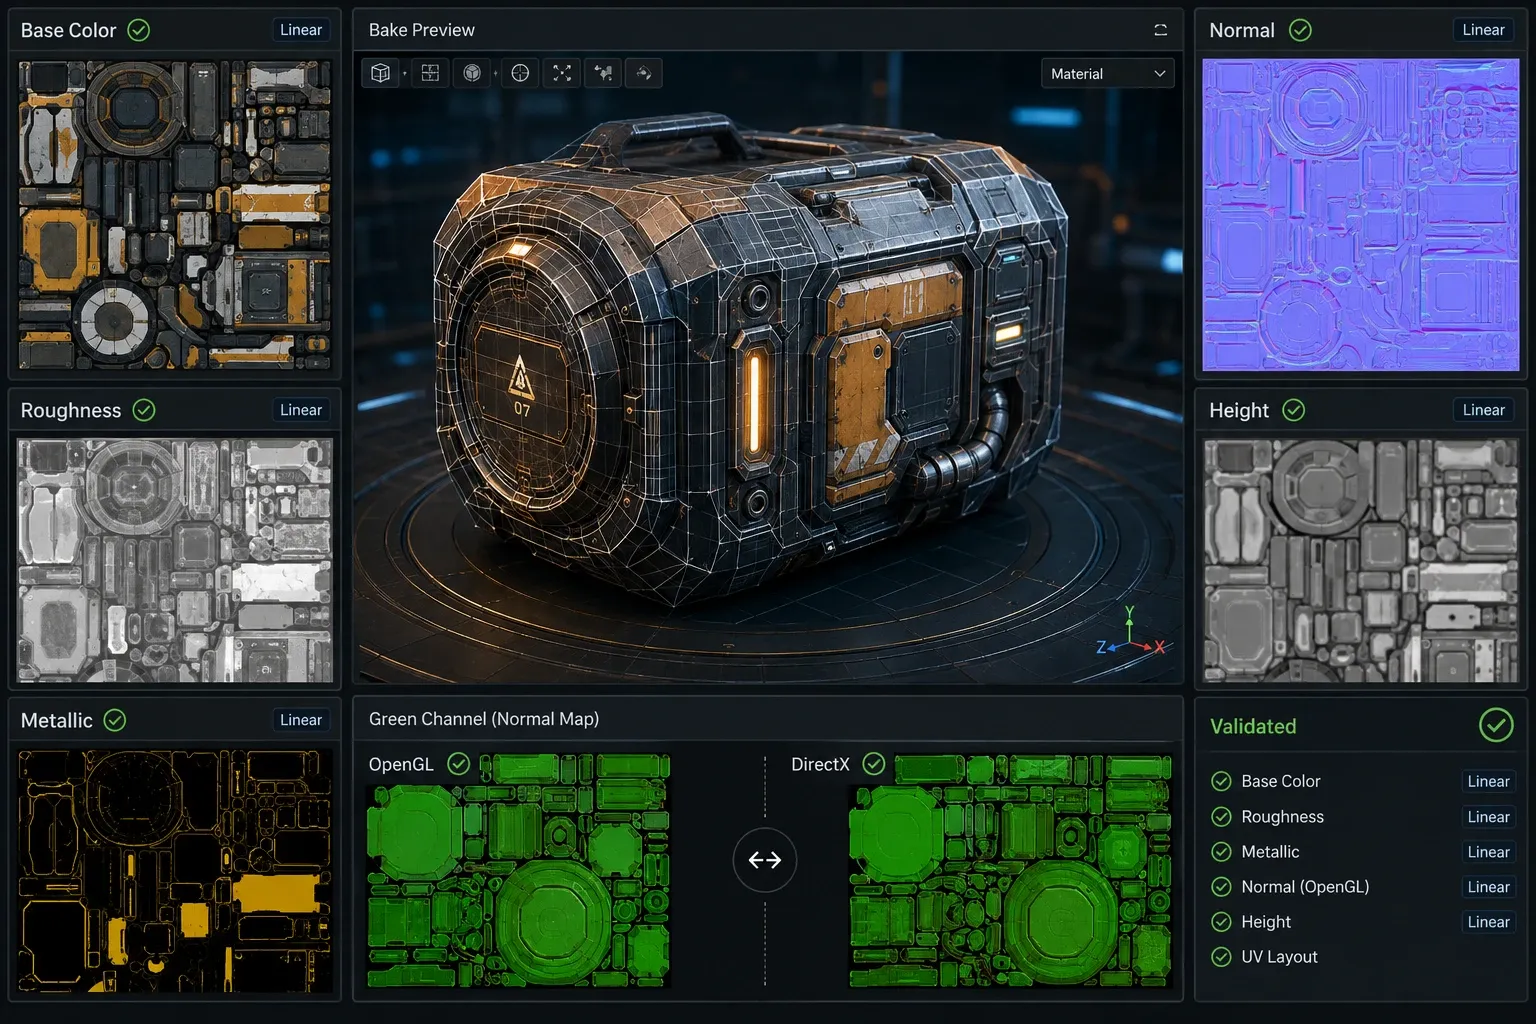Click the check icon beside Roughness panel title
The image size is (1536, 1024).
click(x=144, y=410)
